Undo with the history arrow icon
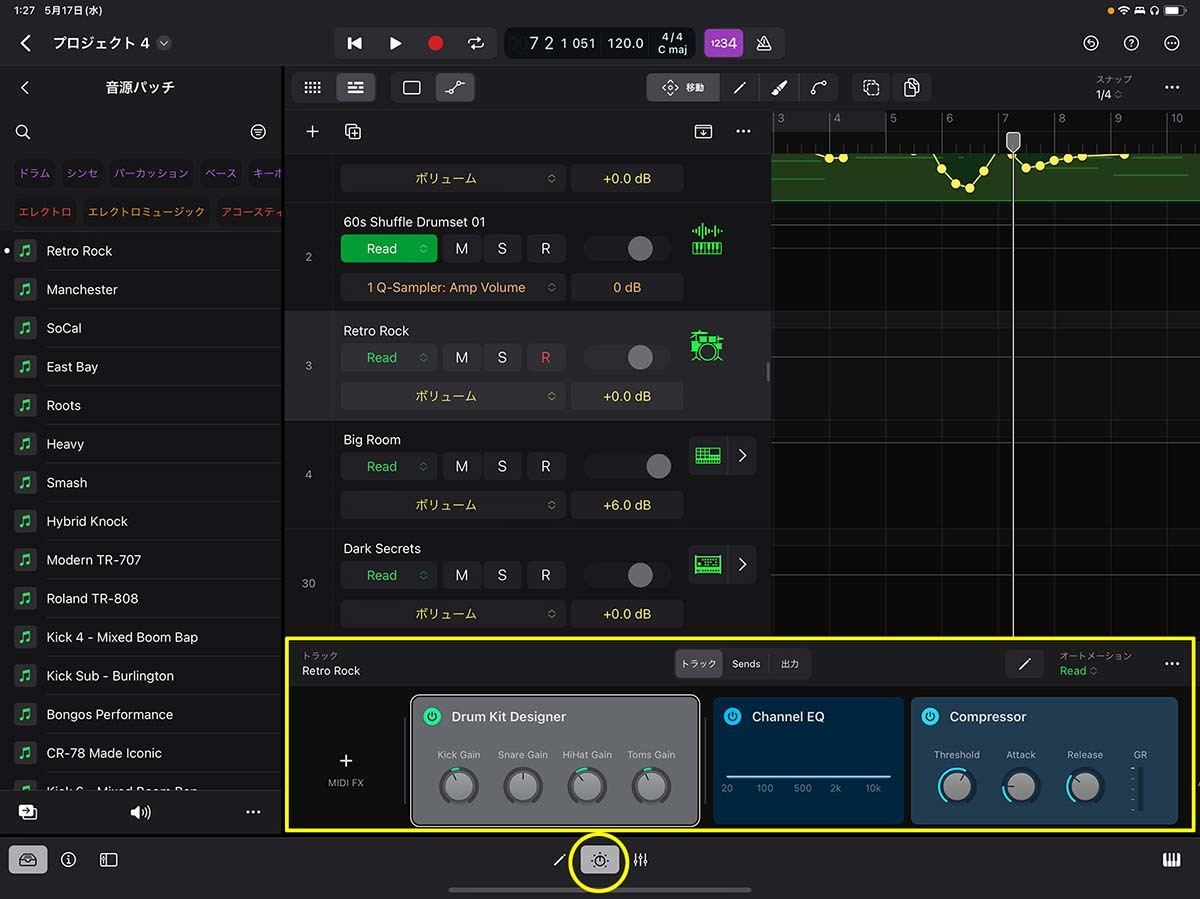The image size is (1200, 899). pos(1091,43)
